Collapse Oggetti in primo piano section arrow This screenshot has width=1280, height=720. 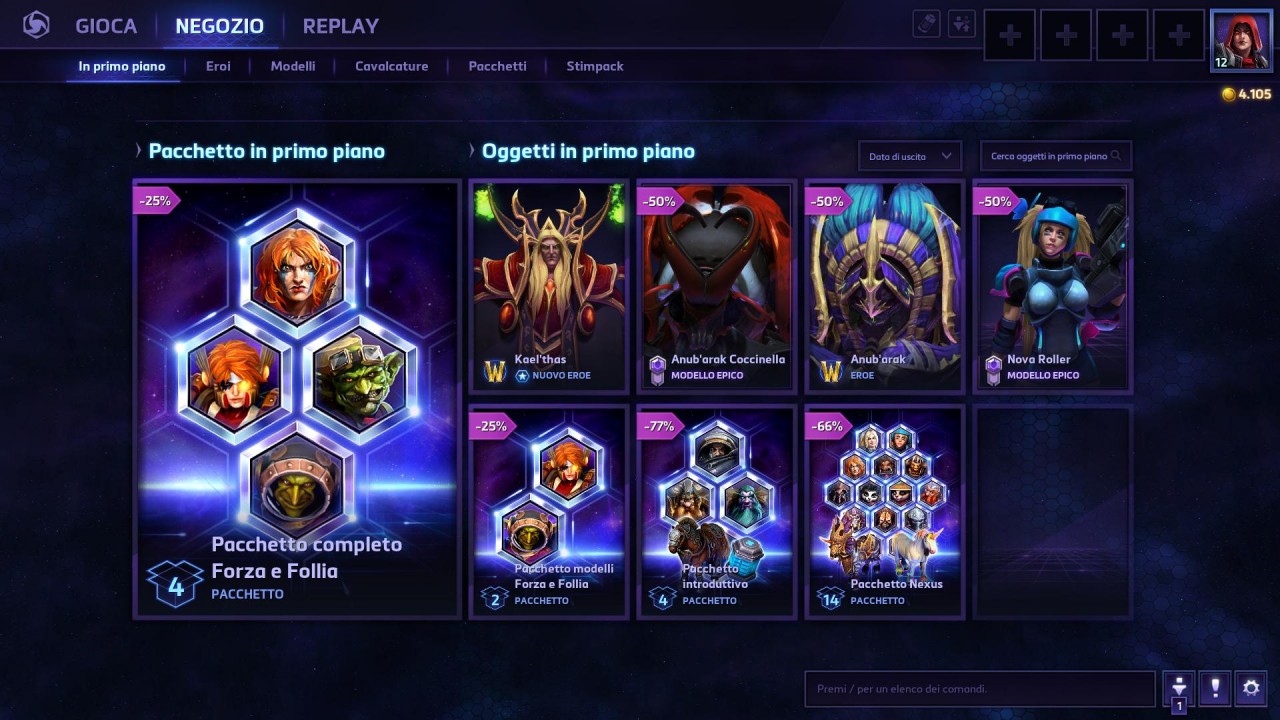(x=472, y=151)
